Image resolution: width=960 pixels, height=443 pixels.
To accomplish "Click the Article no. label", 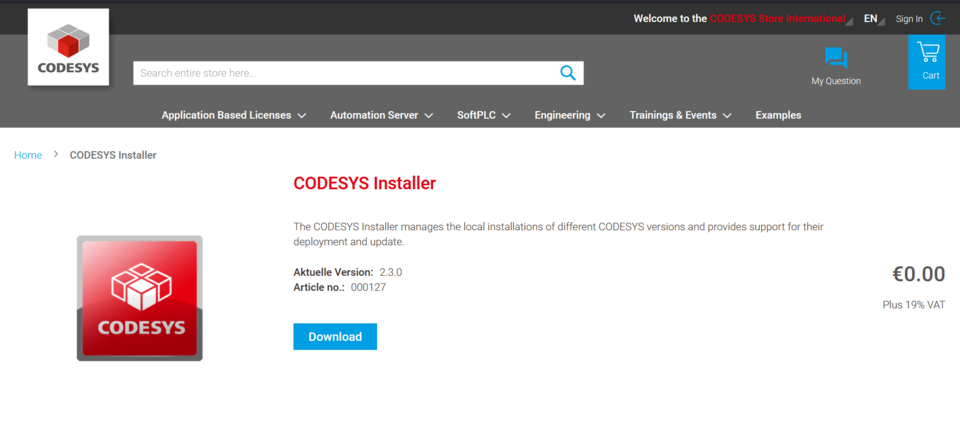I will 319,287.
